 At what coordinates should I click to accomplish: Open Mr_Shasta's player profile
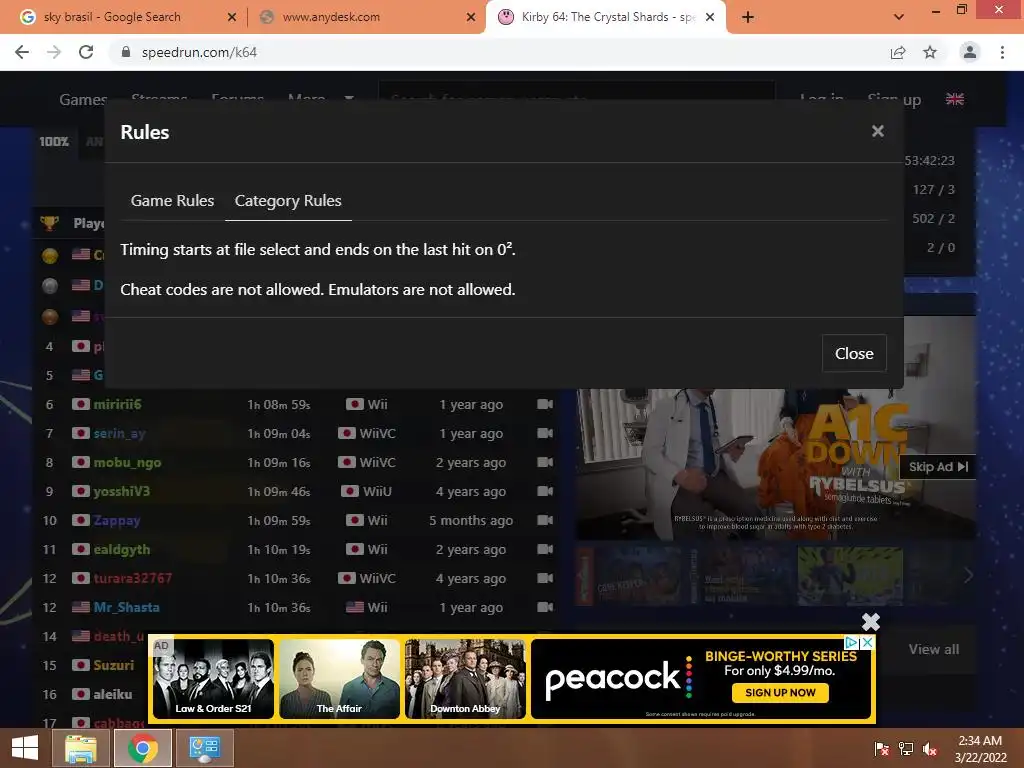(127, 607)
